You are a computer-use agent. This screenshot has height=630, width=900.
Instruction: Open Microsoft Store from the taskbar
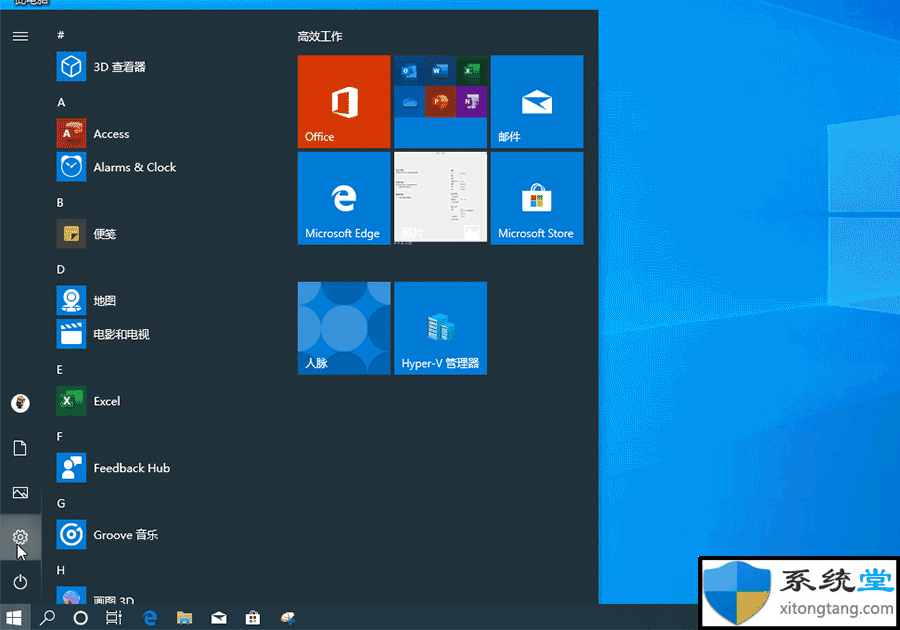[253, 617]
